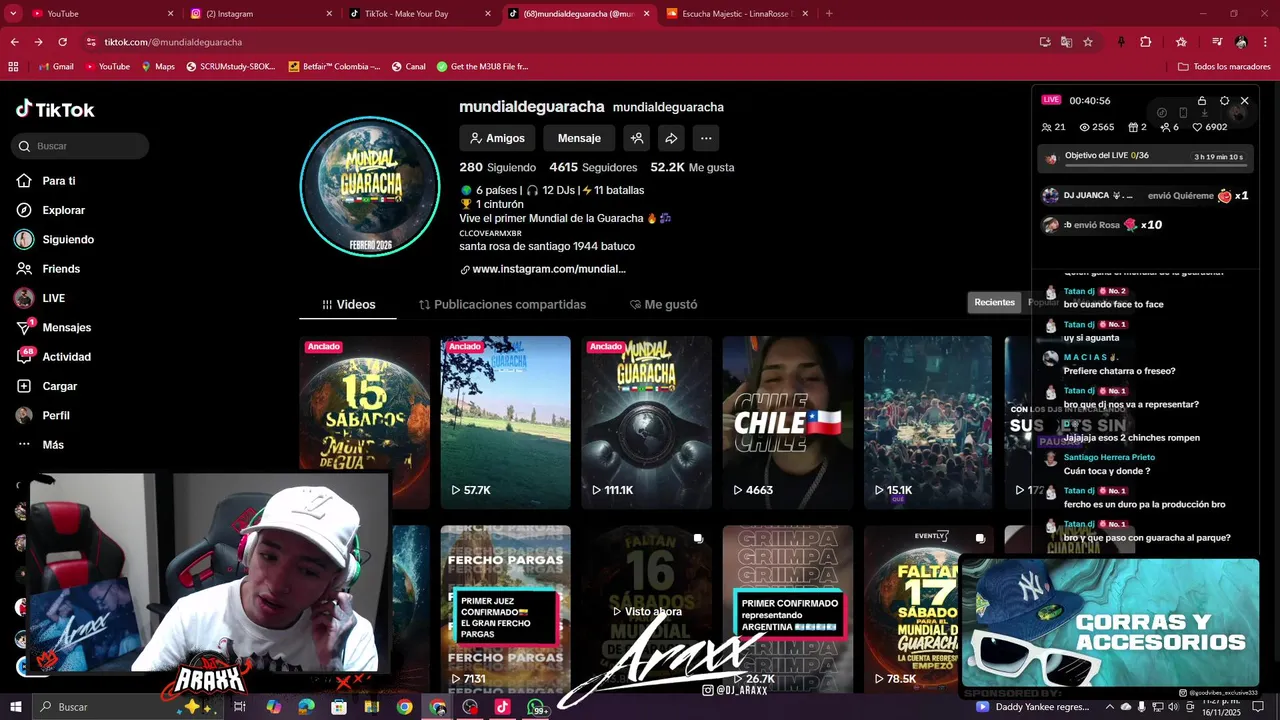Open the Gmail bookmark

click(55, 66)
